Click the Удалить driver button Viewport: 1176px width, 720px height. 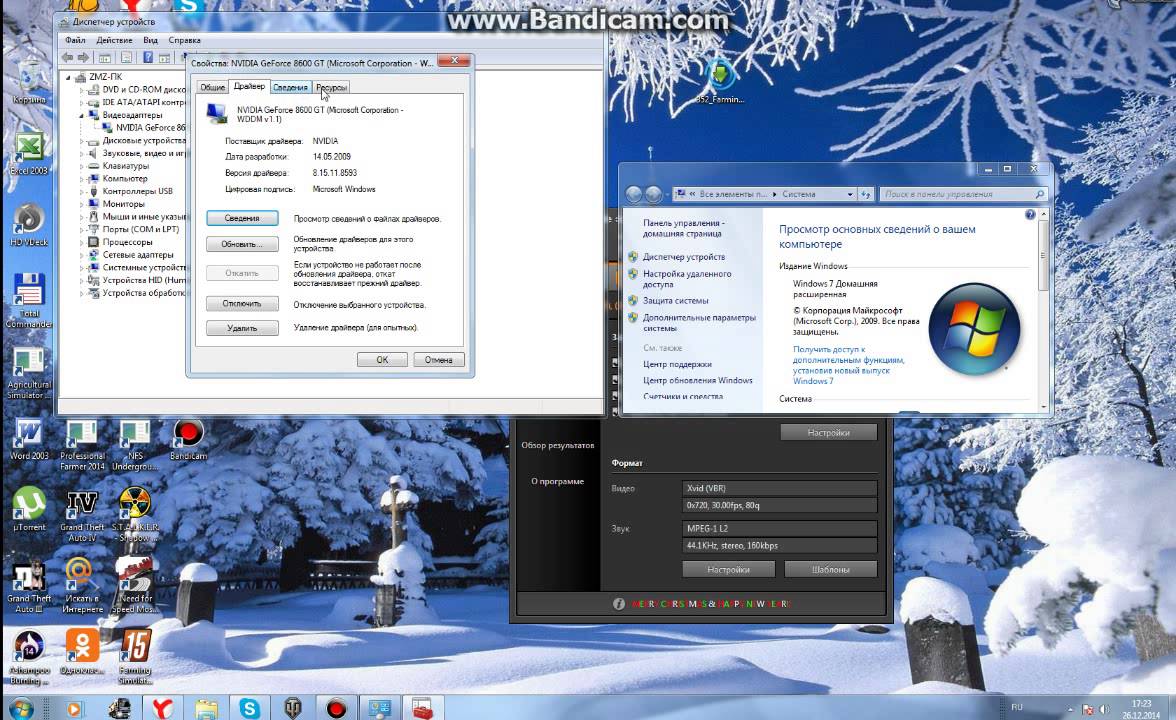tap(242, 328)
